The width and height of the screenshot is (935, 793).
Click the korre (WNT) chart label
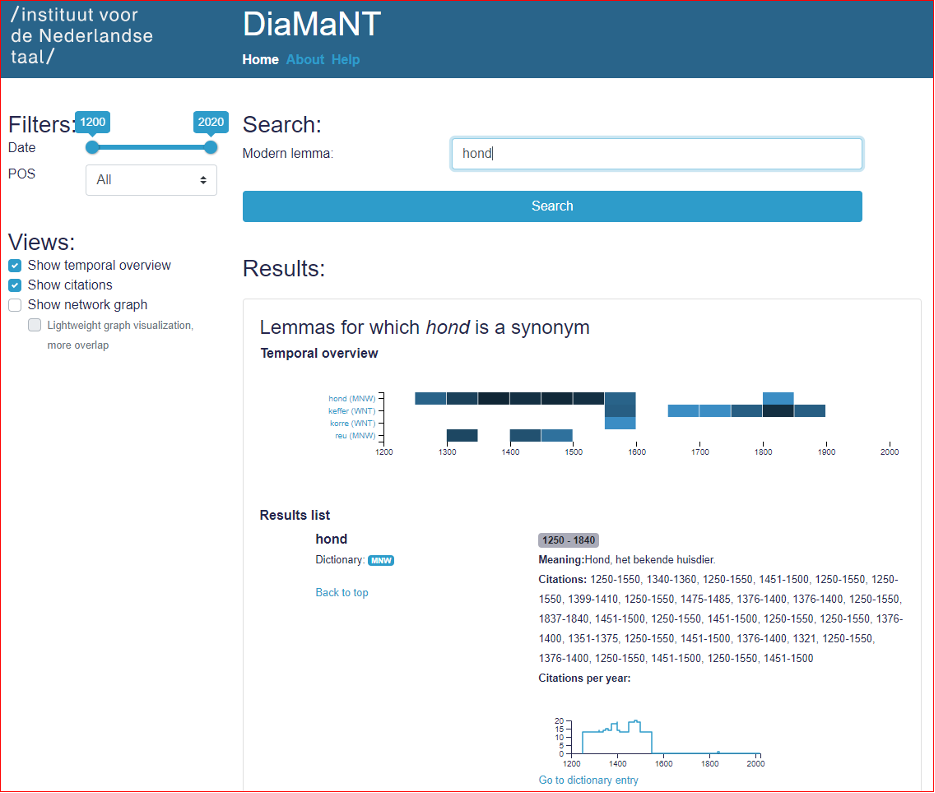352,423
